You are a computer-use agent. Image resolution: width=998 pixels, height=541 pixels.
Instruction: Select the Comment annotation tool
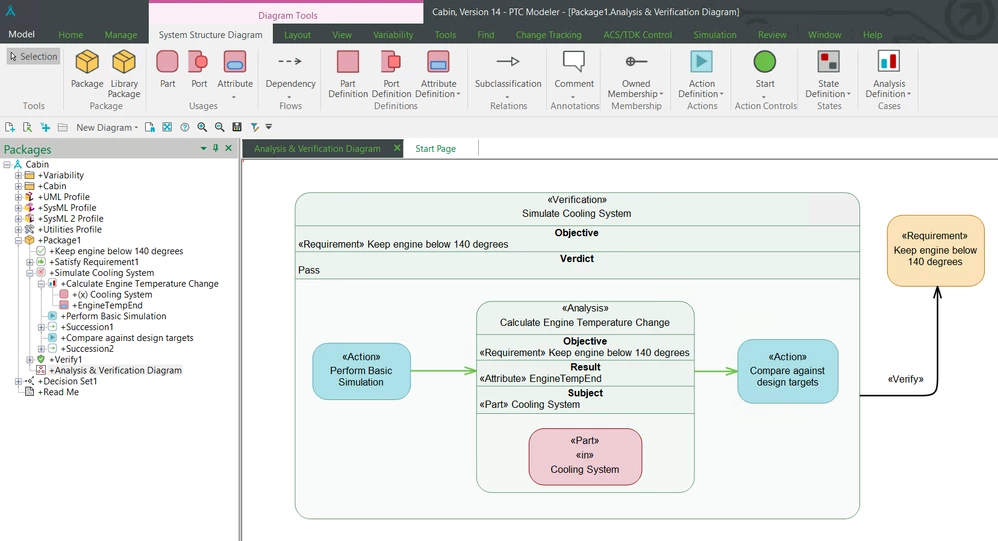(x=573, y=62)
